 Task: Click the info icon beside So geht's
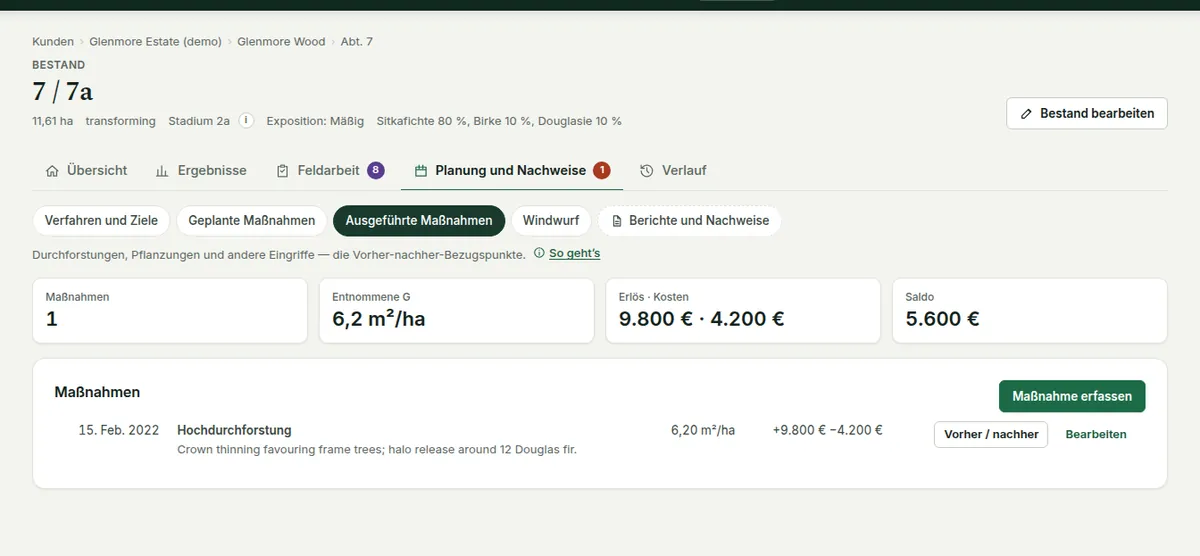click(539, 254)
